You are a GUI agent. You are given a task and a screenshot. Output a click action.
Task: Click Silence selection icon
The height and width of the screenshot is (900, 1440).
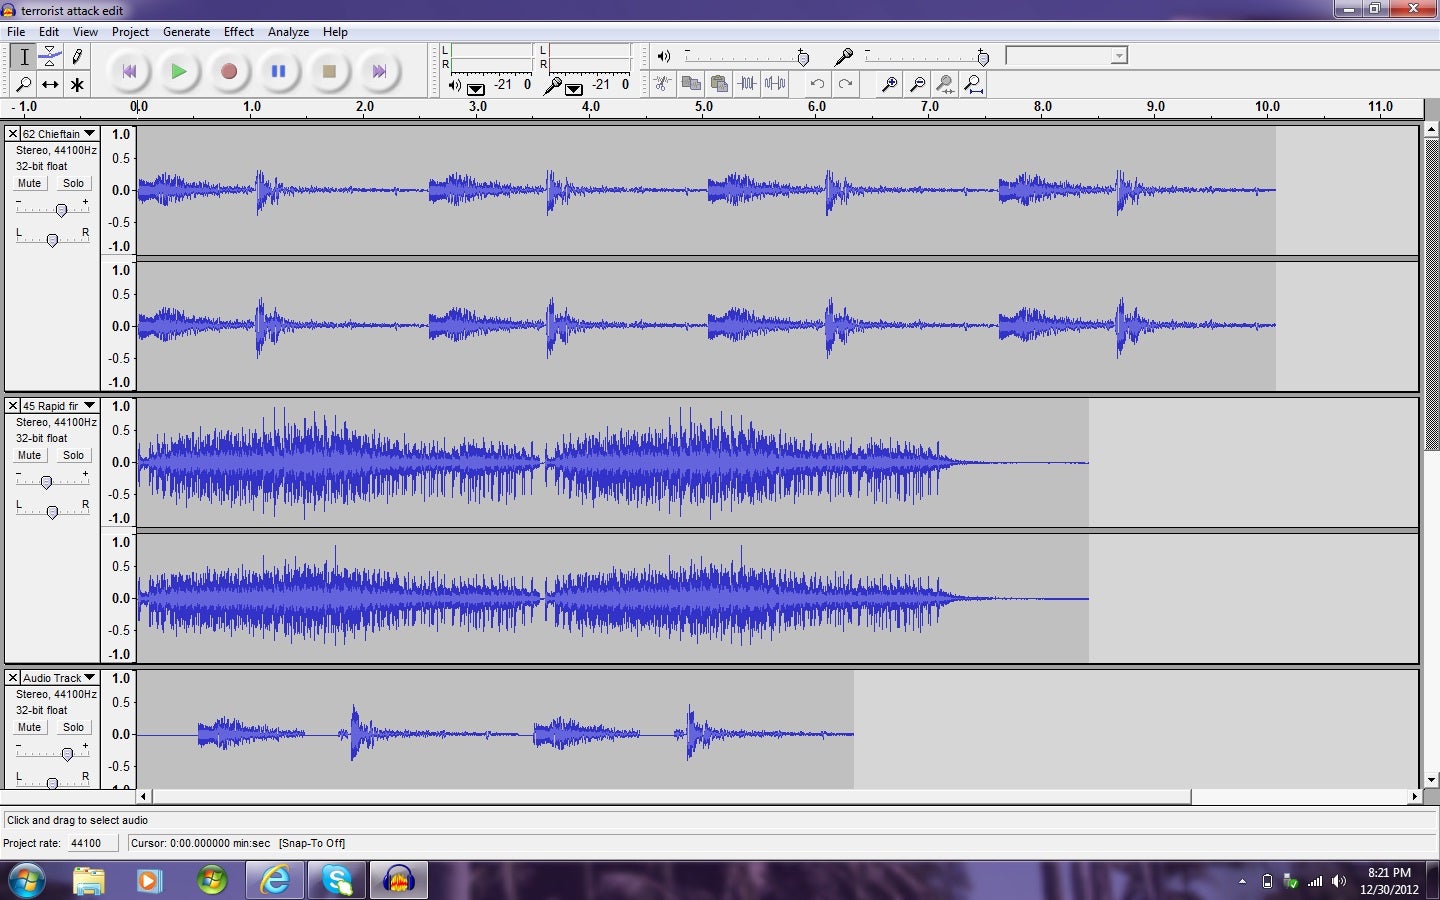point(775,84)
